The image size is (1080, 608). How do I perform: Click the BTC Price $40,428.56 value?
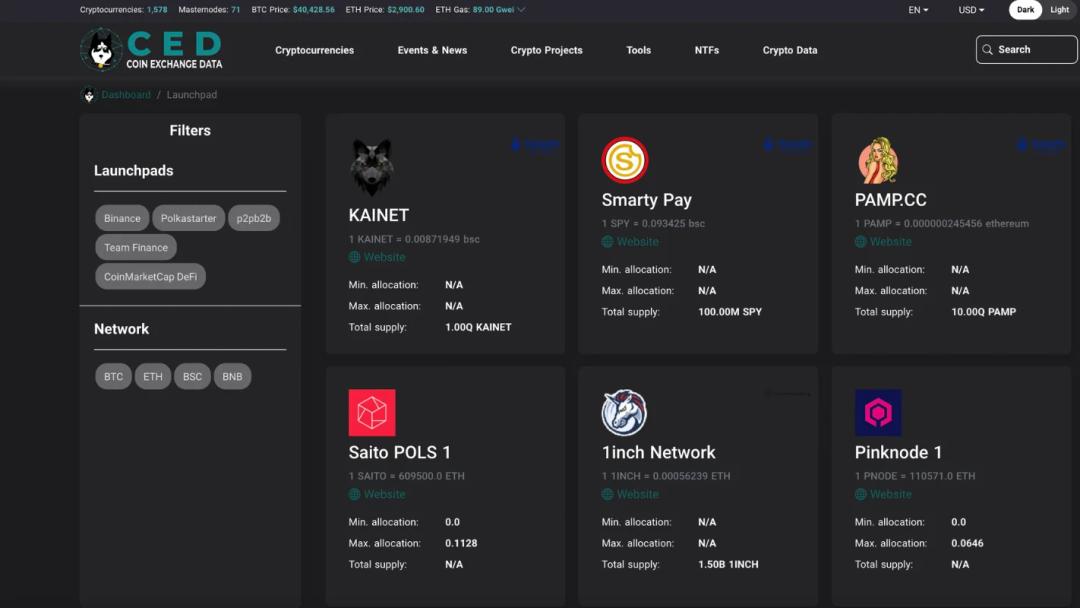tap(313, 10)
